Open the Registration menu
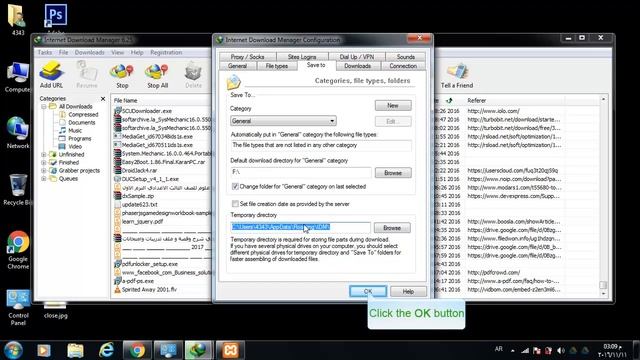 coord(166,53)
